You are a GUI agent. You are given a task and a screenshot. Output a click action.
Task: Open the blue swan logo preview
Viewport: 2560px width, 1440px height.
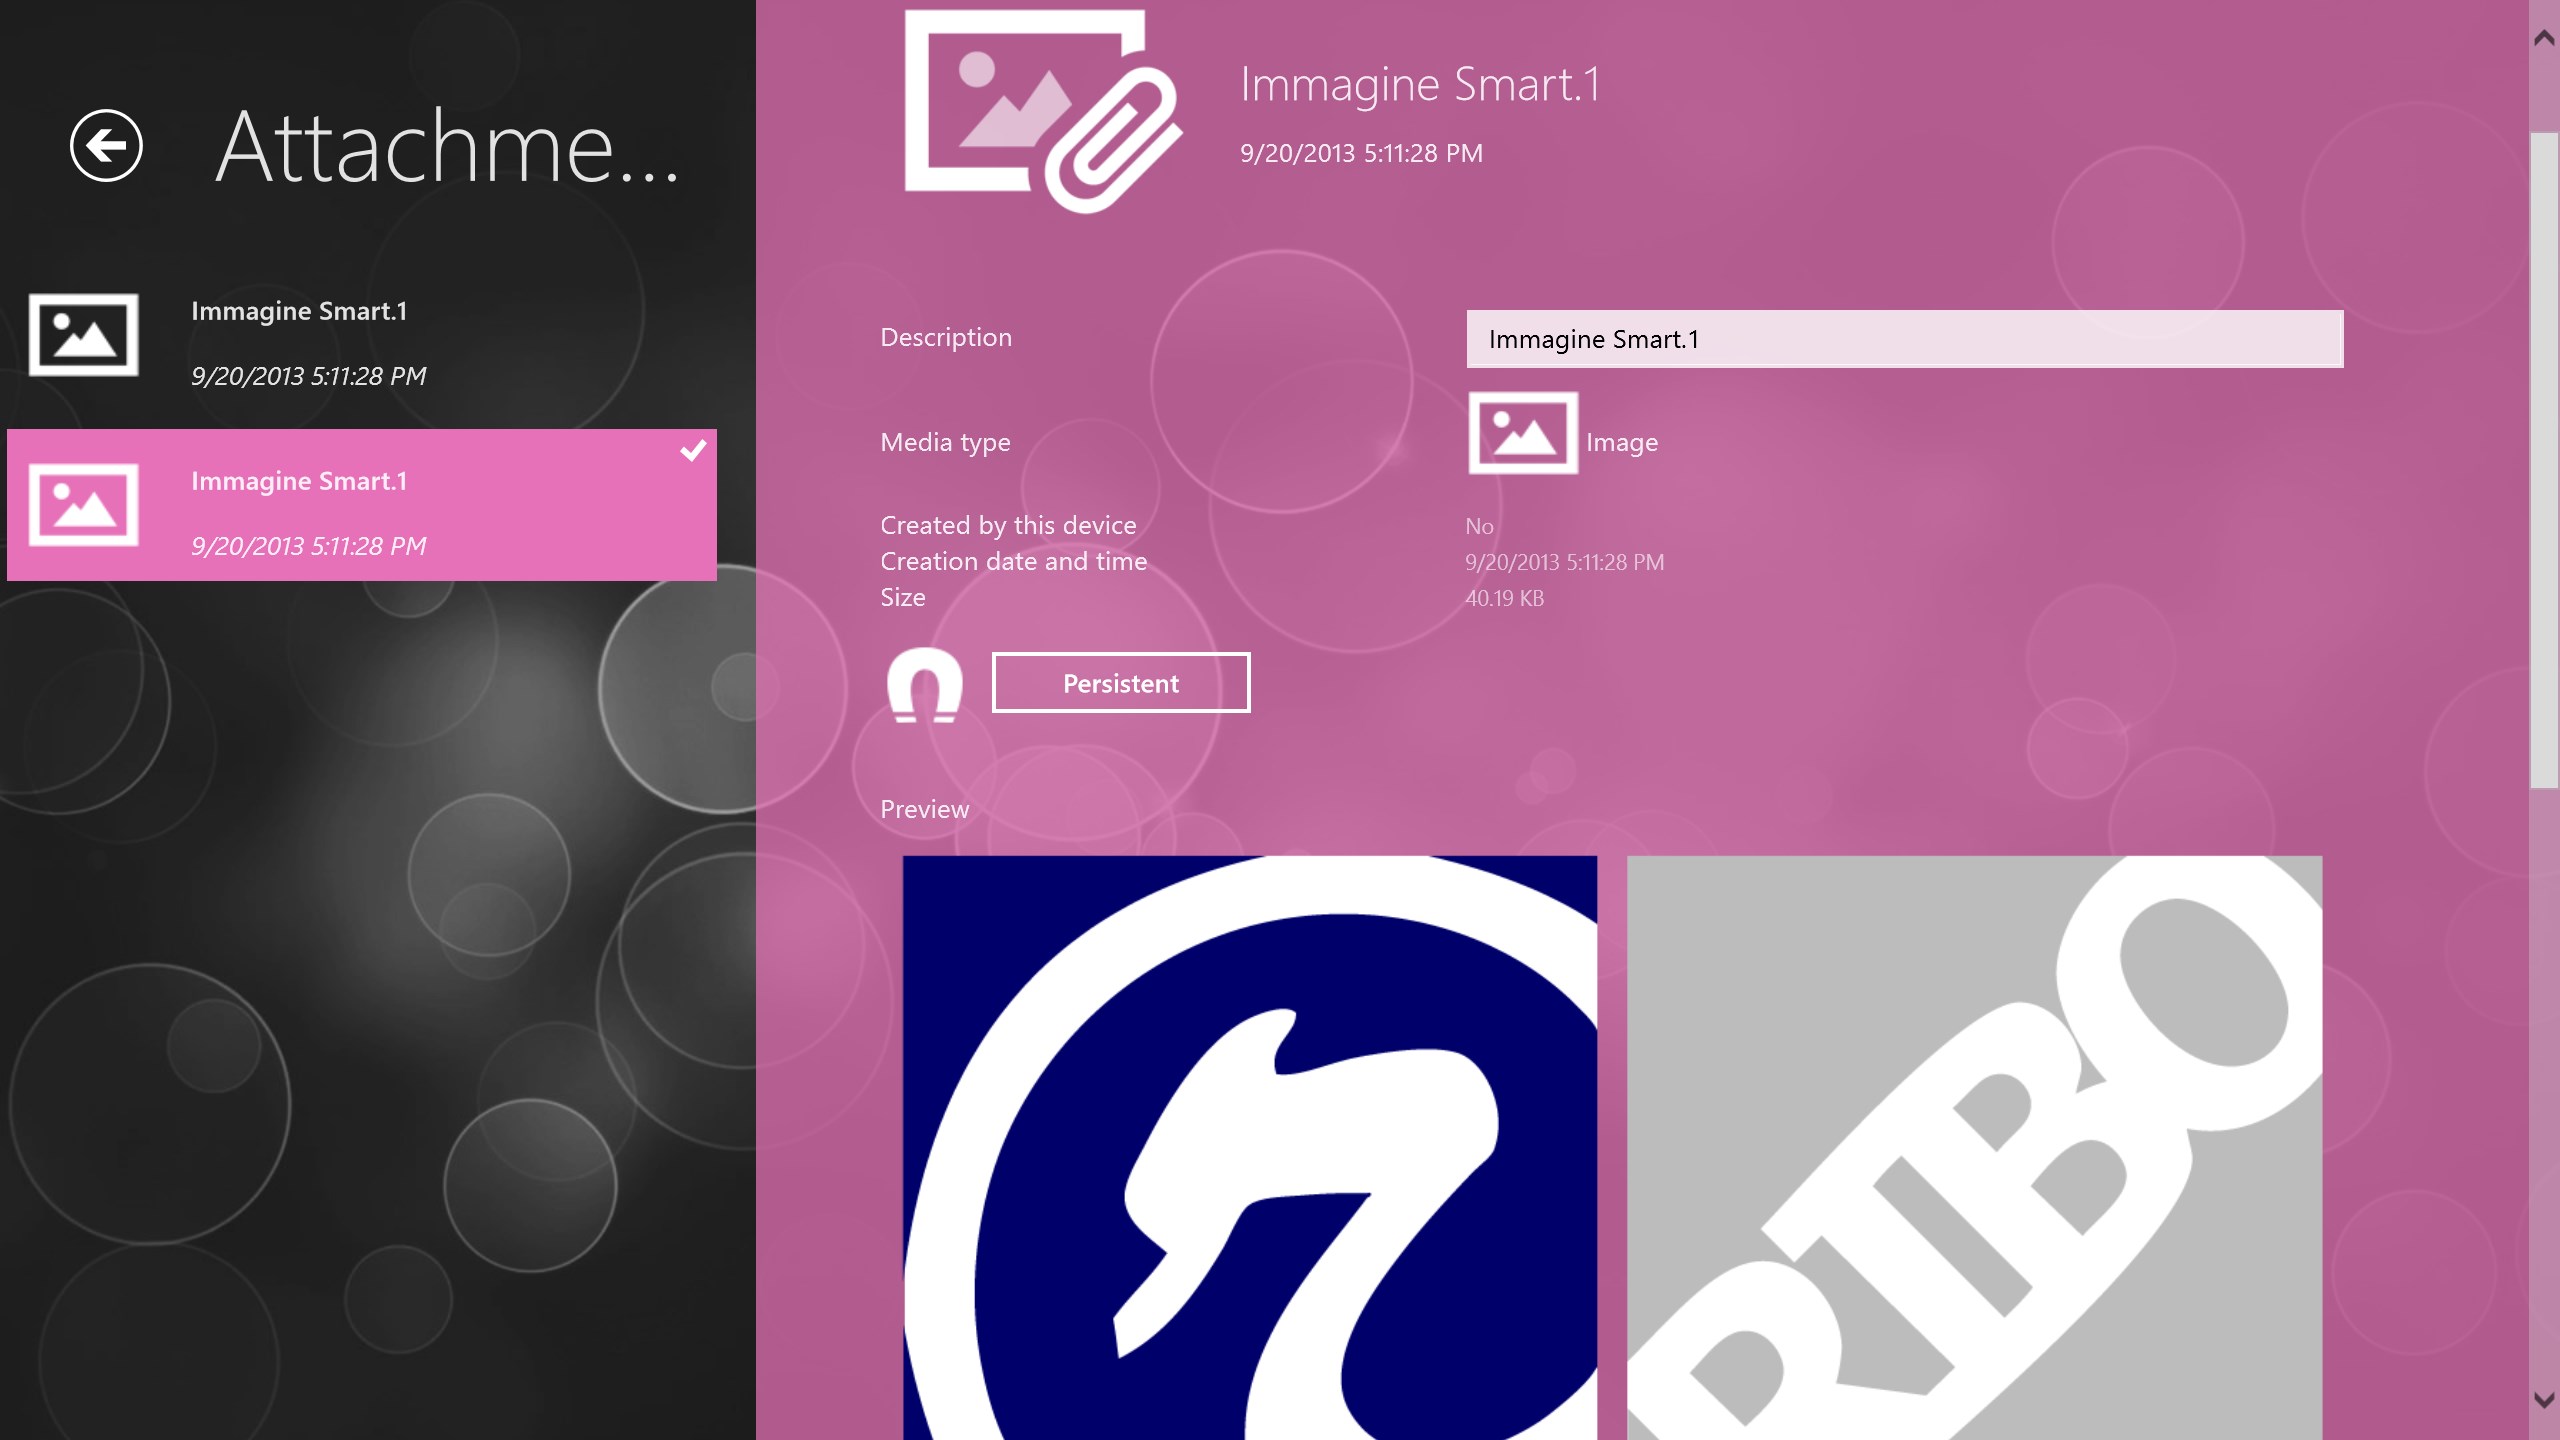pos(1249,1146)
